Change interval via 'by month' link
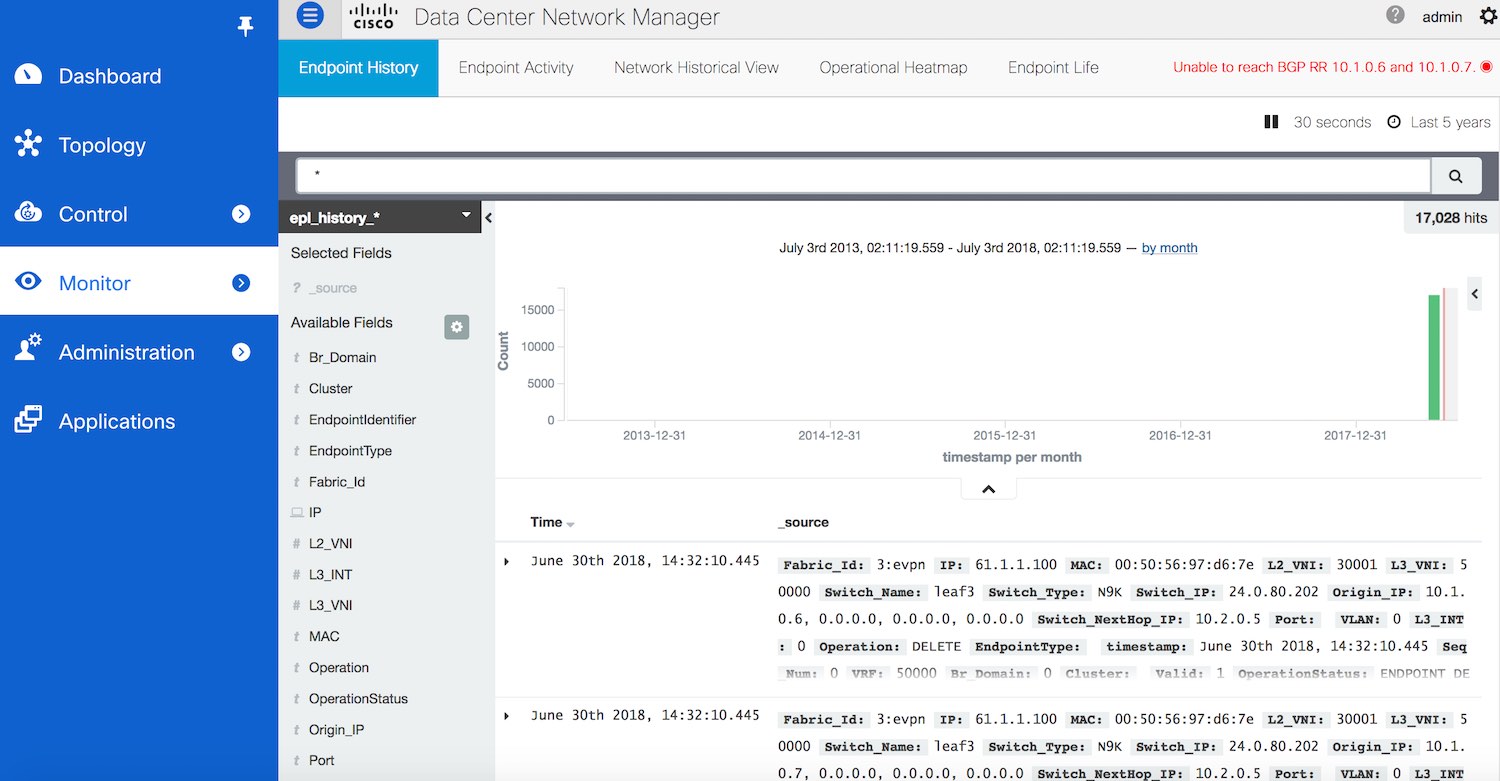The image size is (1500, 781). [1169, 248]
